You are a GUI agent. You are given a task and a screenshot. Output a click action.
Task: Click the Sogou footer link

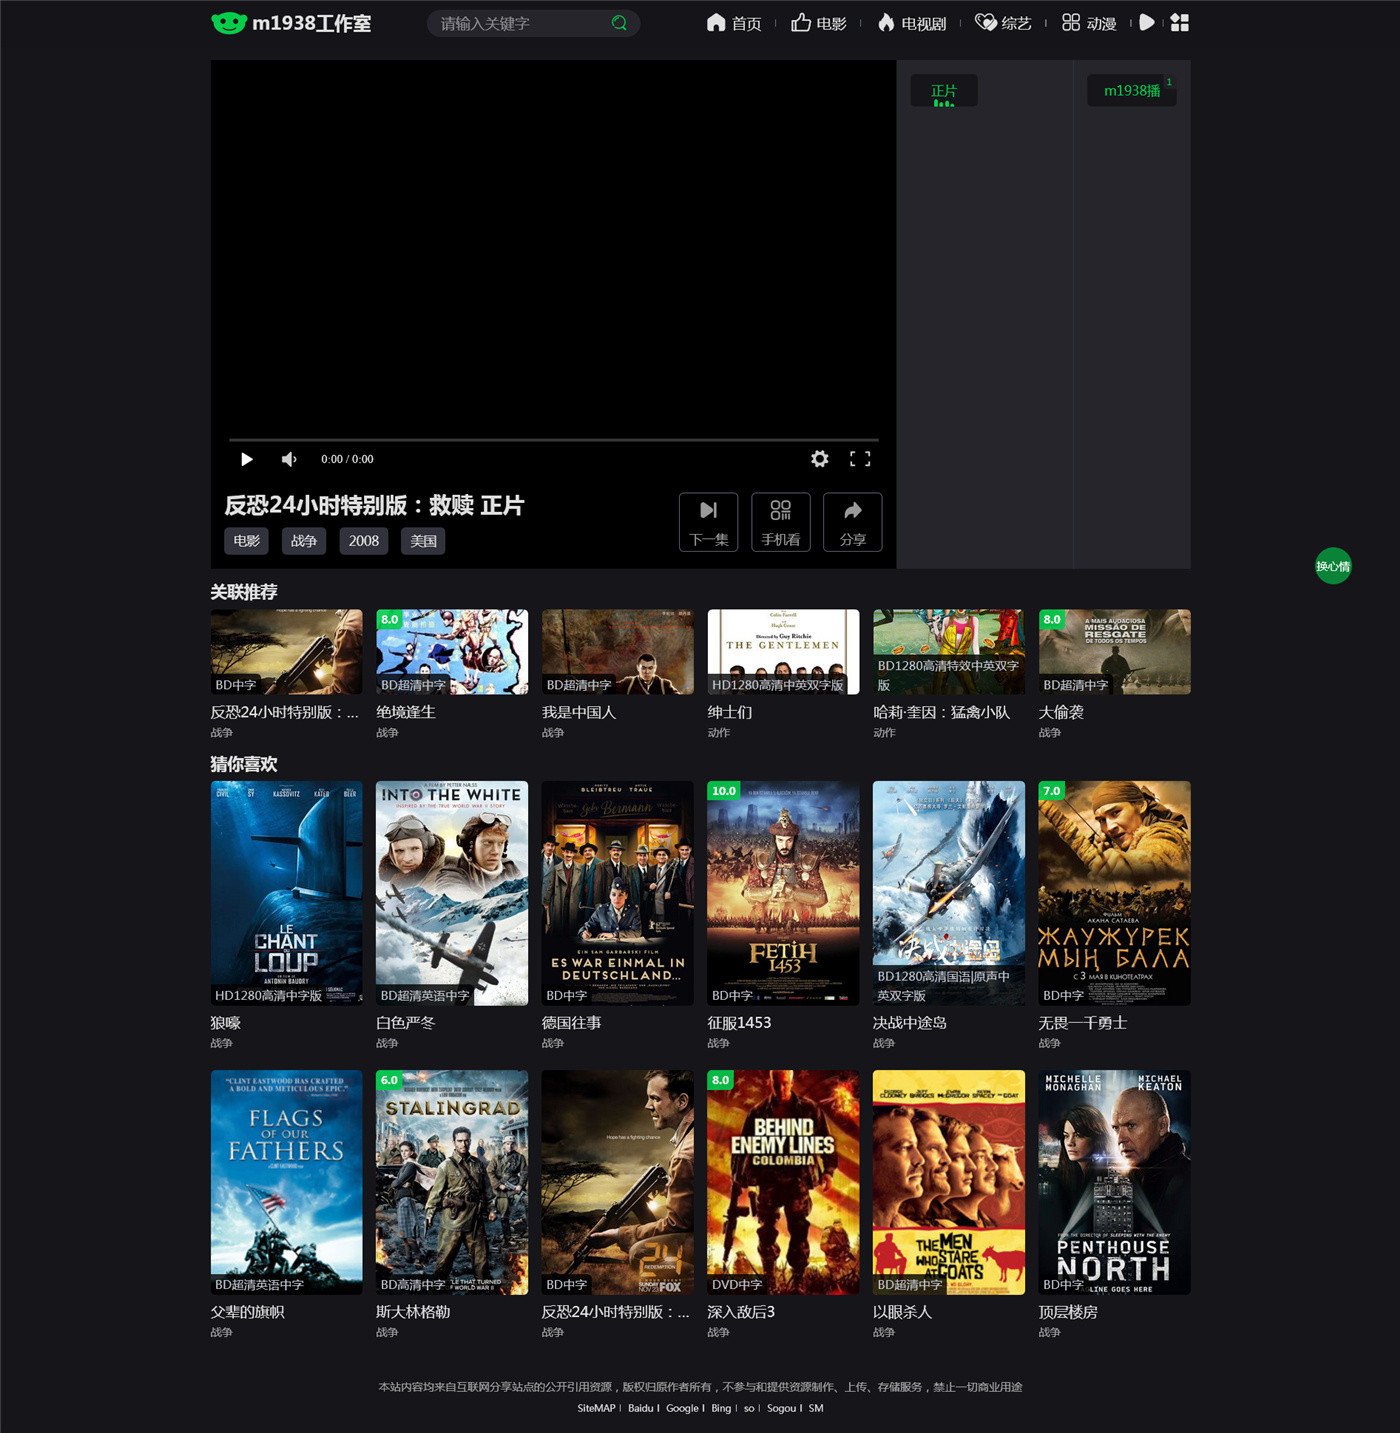(x=781, y=1408)
